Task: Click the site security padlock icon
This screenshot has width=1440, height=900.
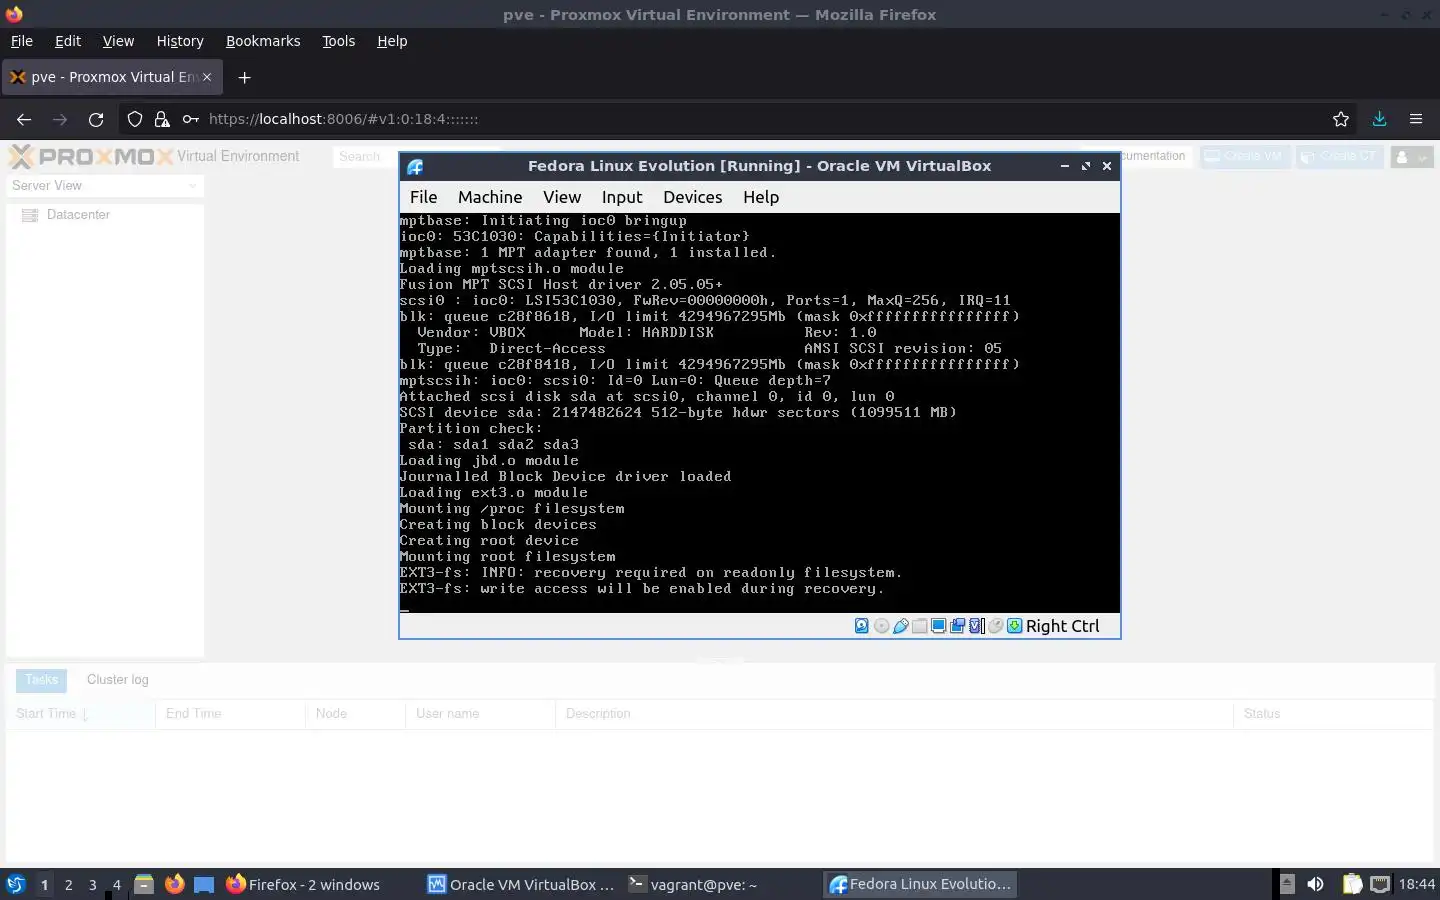Action: tap(162, 119)
